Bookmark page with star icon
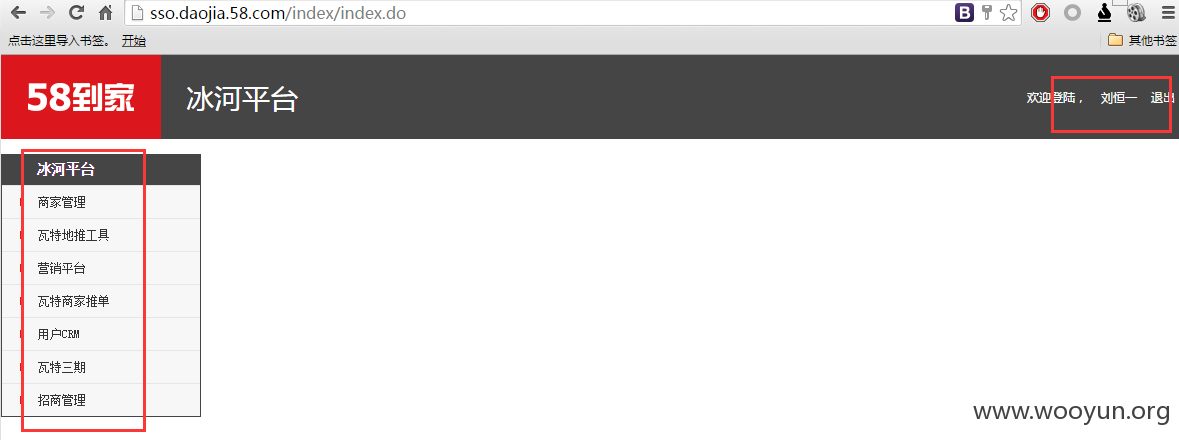This screenshot has width=1179, height=440. (1008, 13)
